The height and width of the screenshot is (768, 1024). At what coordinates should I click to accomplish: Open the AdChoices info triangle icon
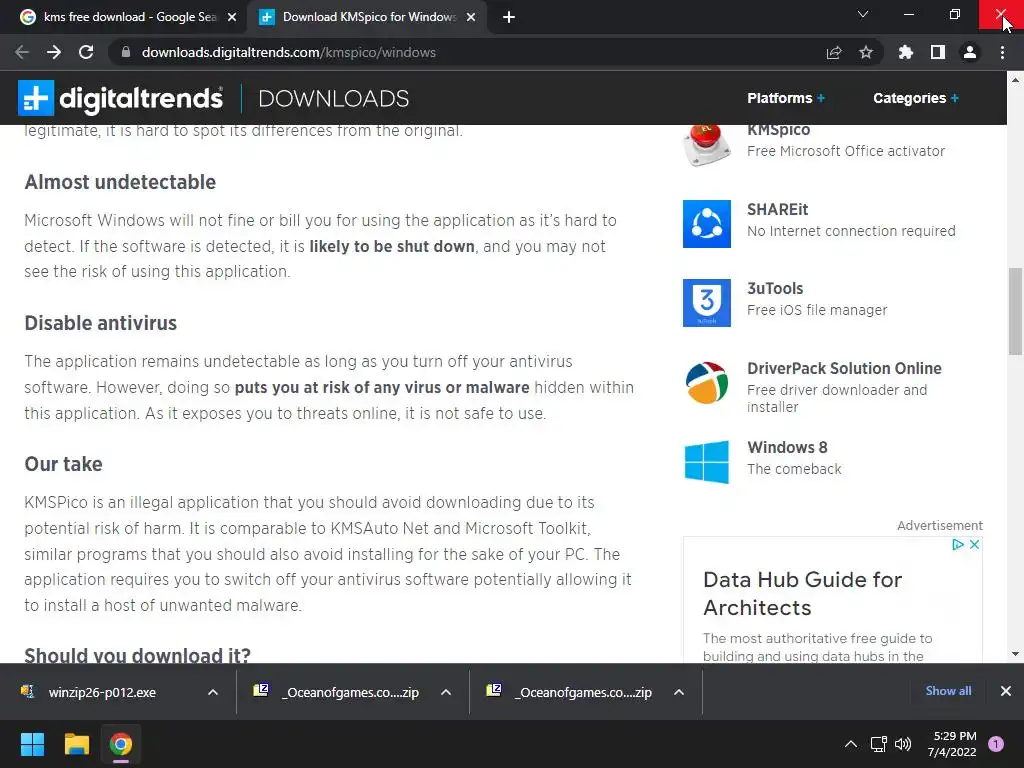(x=957, y=545)
